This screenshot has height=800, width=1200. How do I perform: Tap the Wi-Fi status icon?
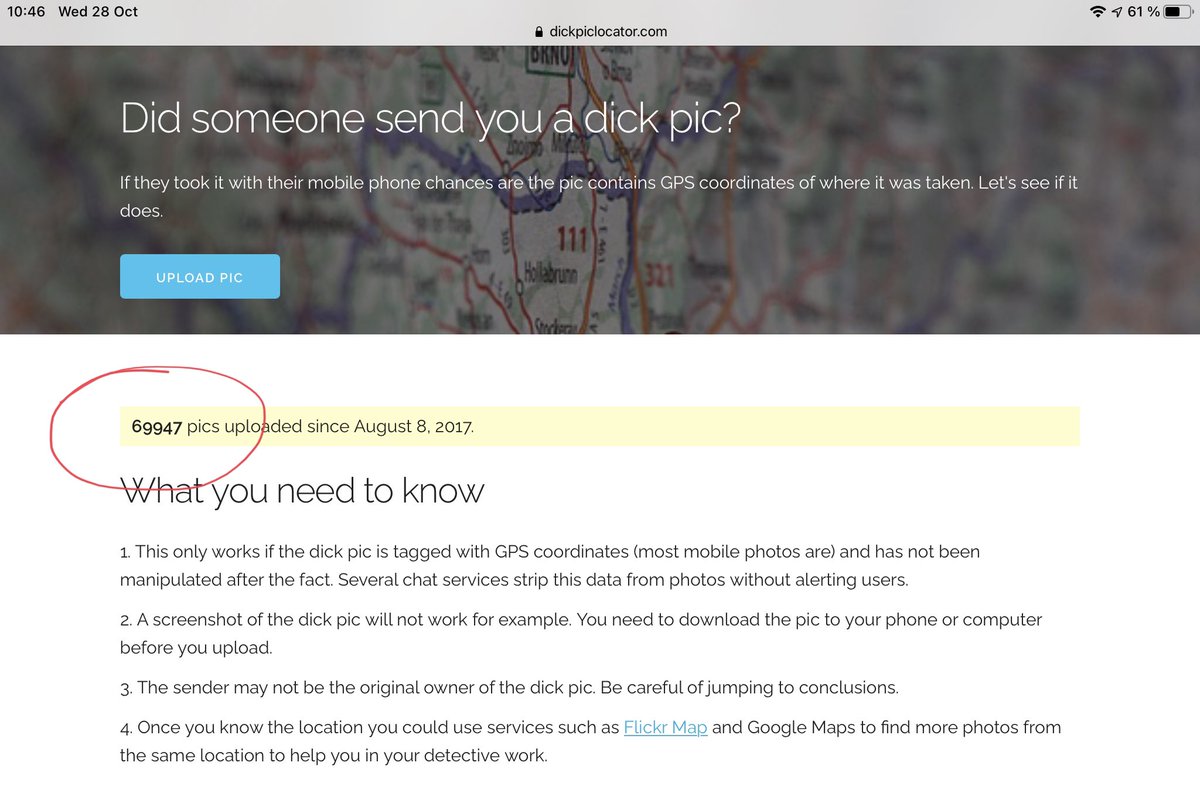coord(1098,12)
